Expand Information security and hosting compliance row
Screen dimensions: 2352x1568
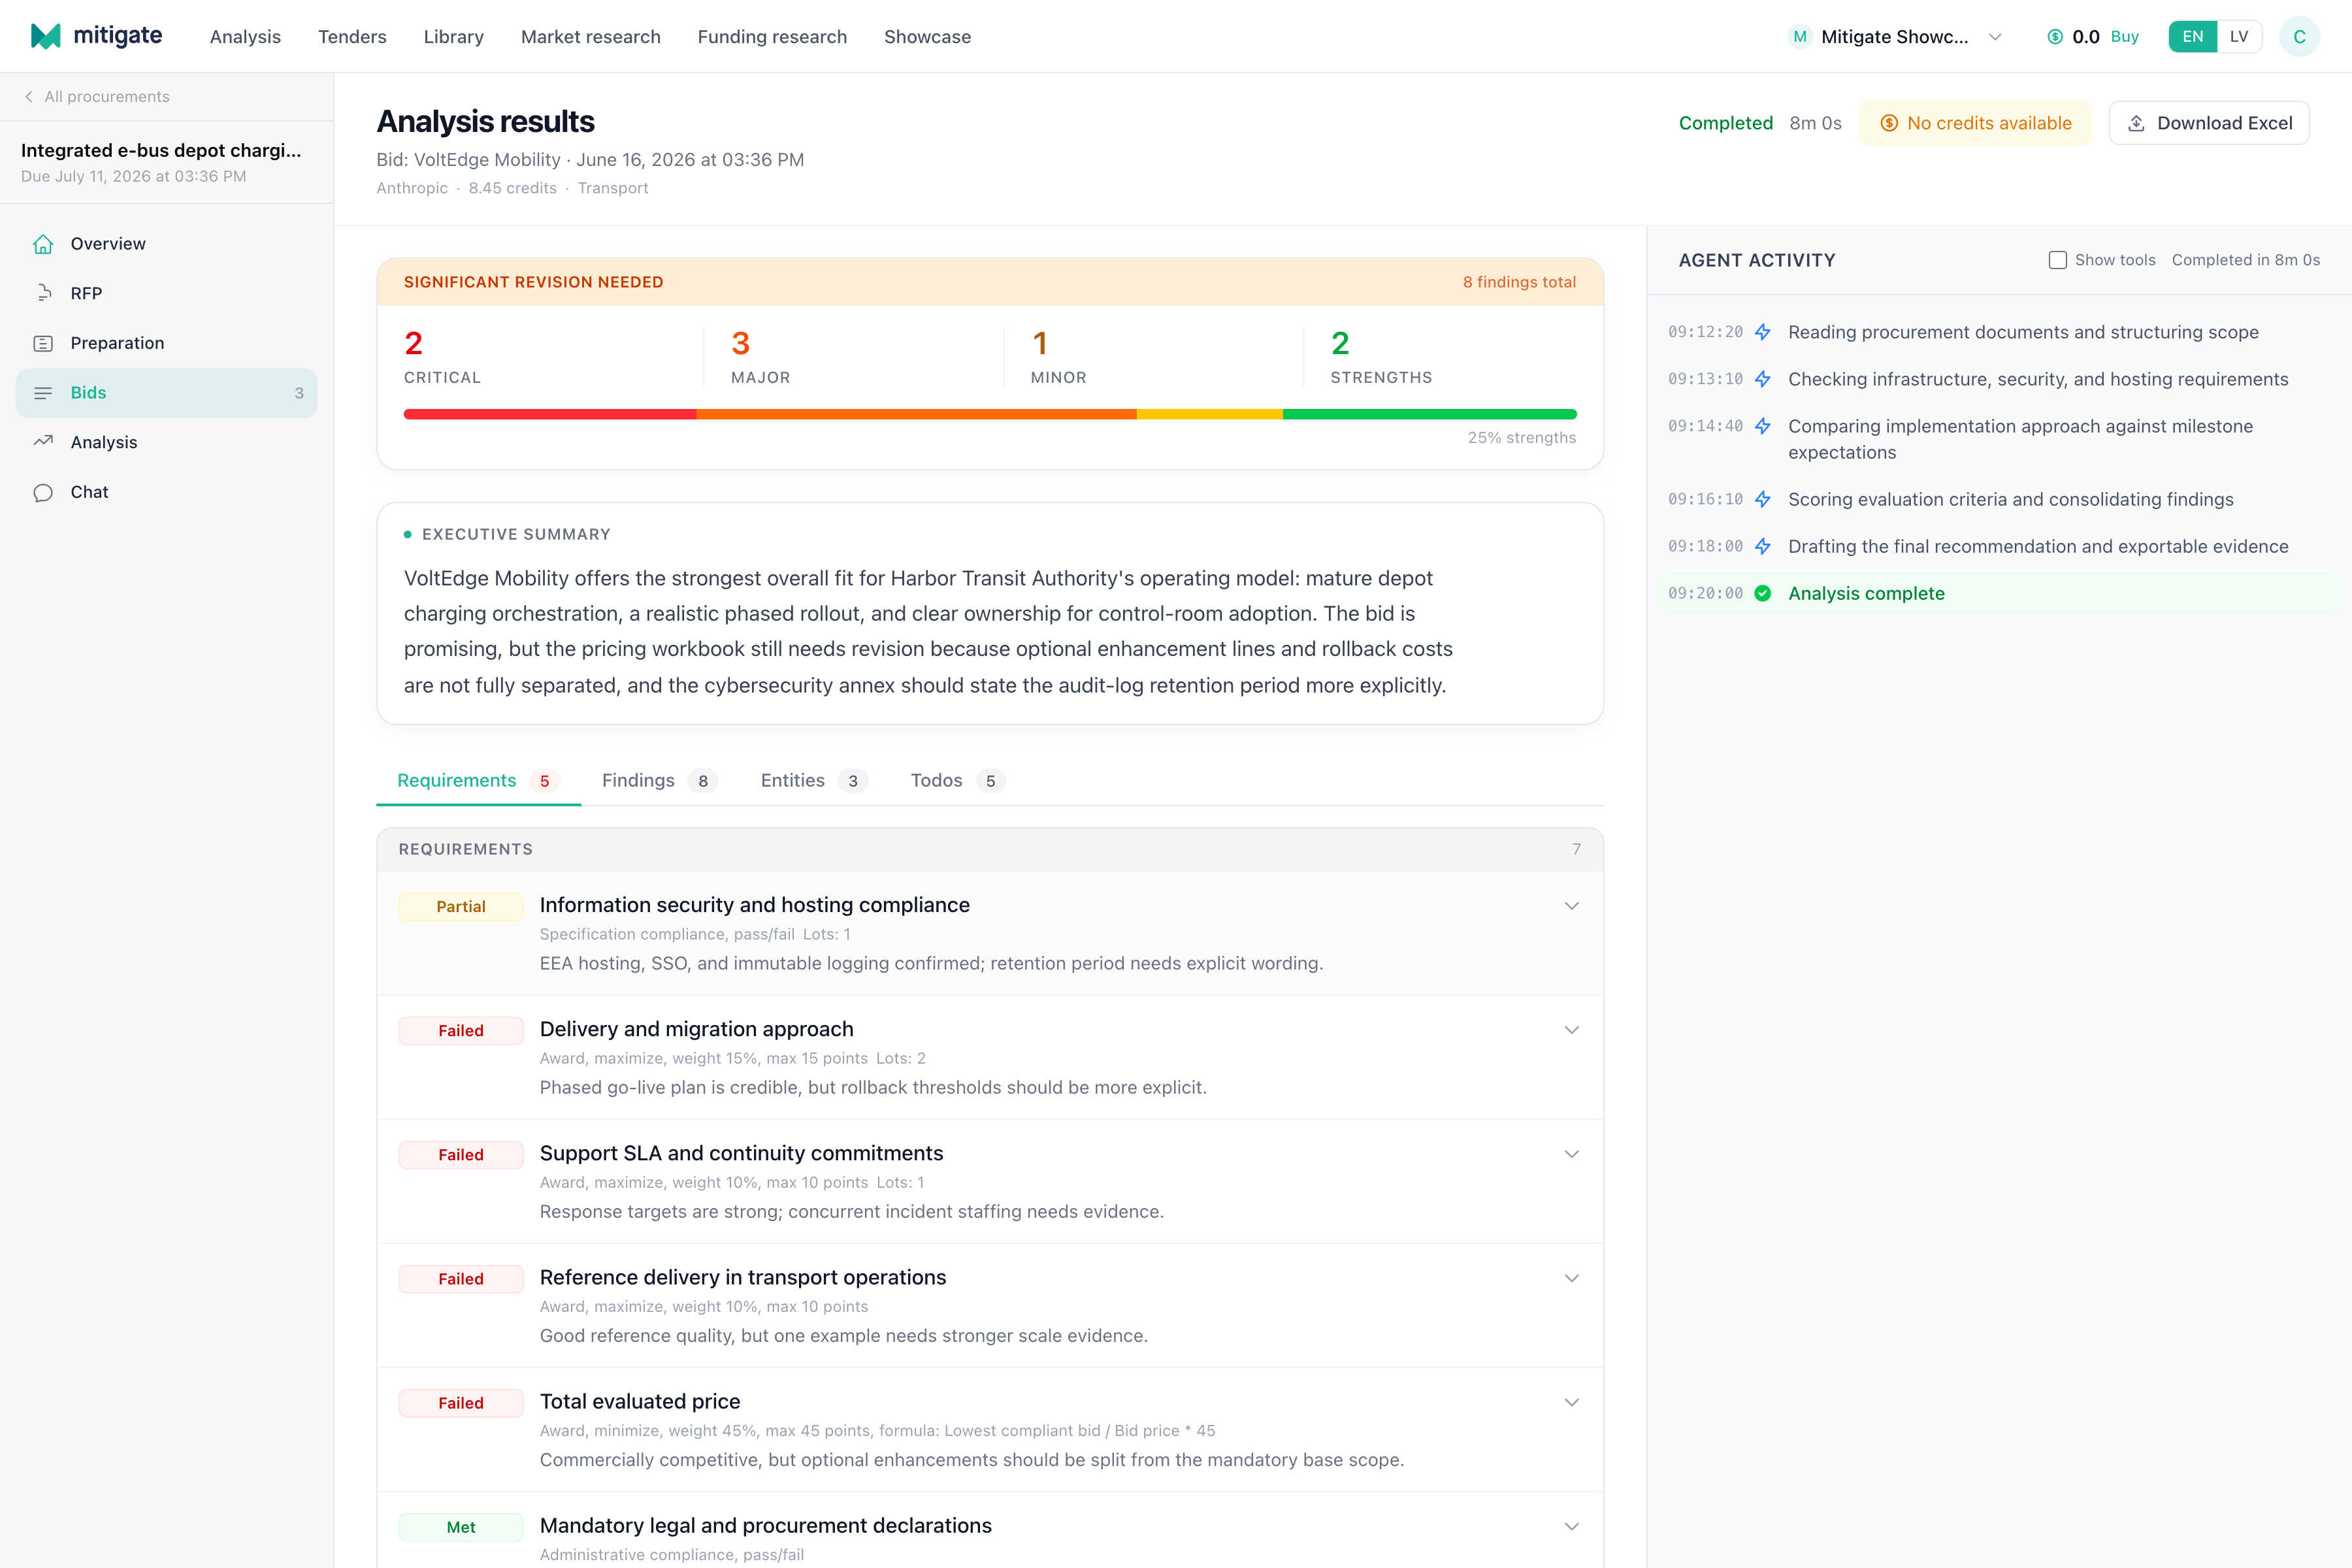[1571, 906]
